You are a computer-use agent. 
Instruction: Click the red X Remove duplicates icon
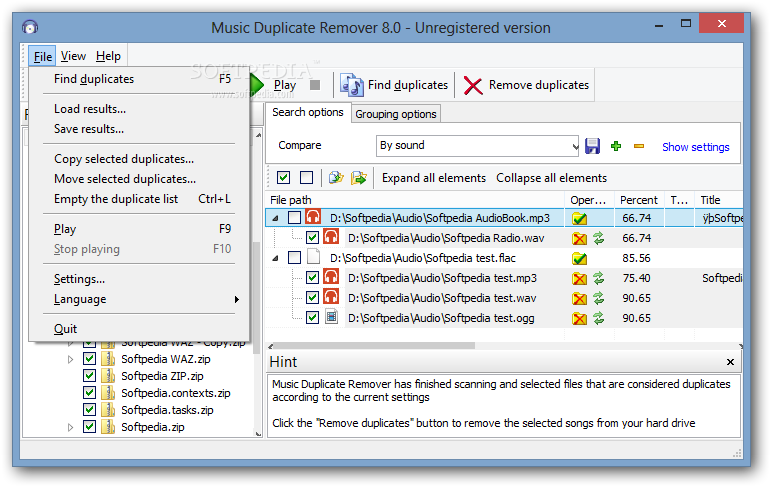473,86
